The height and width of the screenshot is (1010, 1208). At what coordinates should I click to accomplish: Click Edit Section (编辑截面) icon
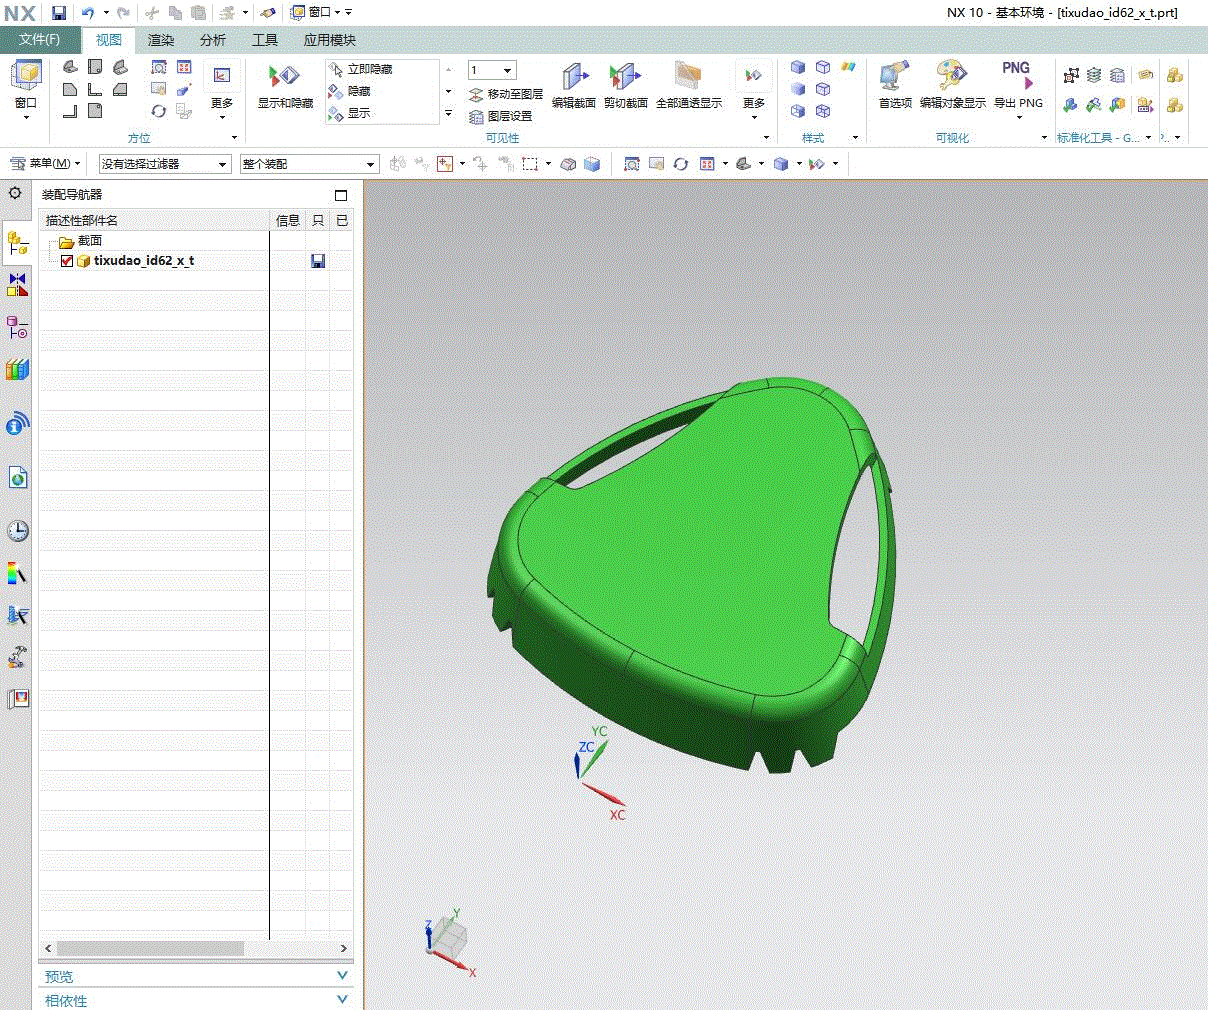574,86
